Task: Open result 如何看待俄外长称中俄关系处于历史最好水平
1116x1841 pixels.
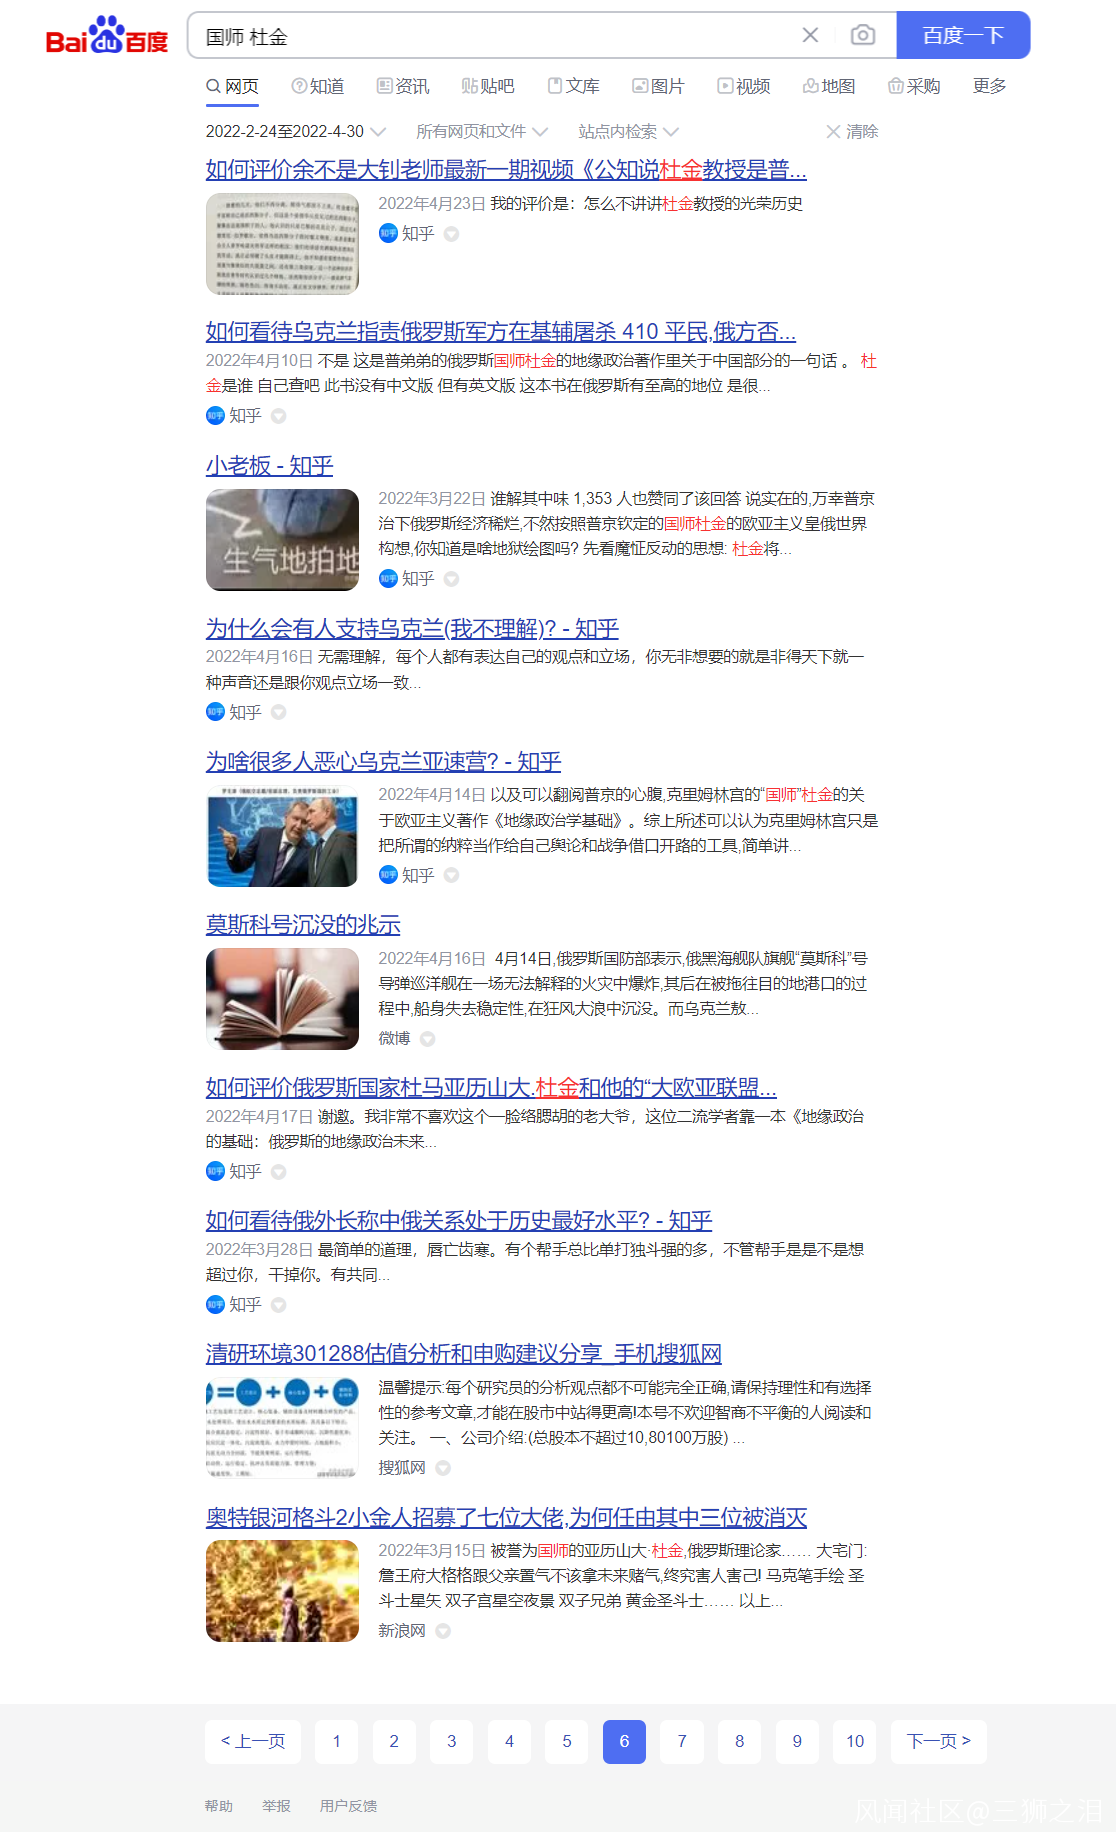Action: tap(459, 1221)
